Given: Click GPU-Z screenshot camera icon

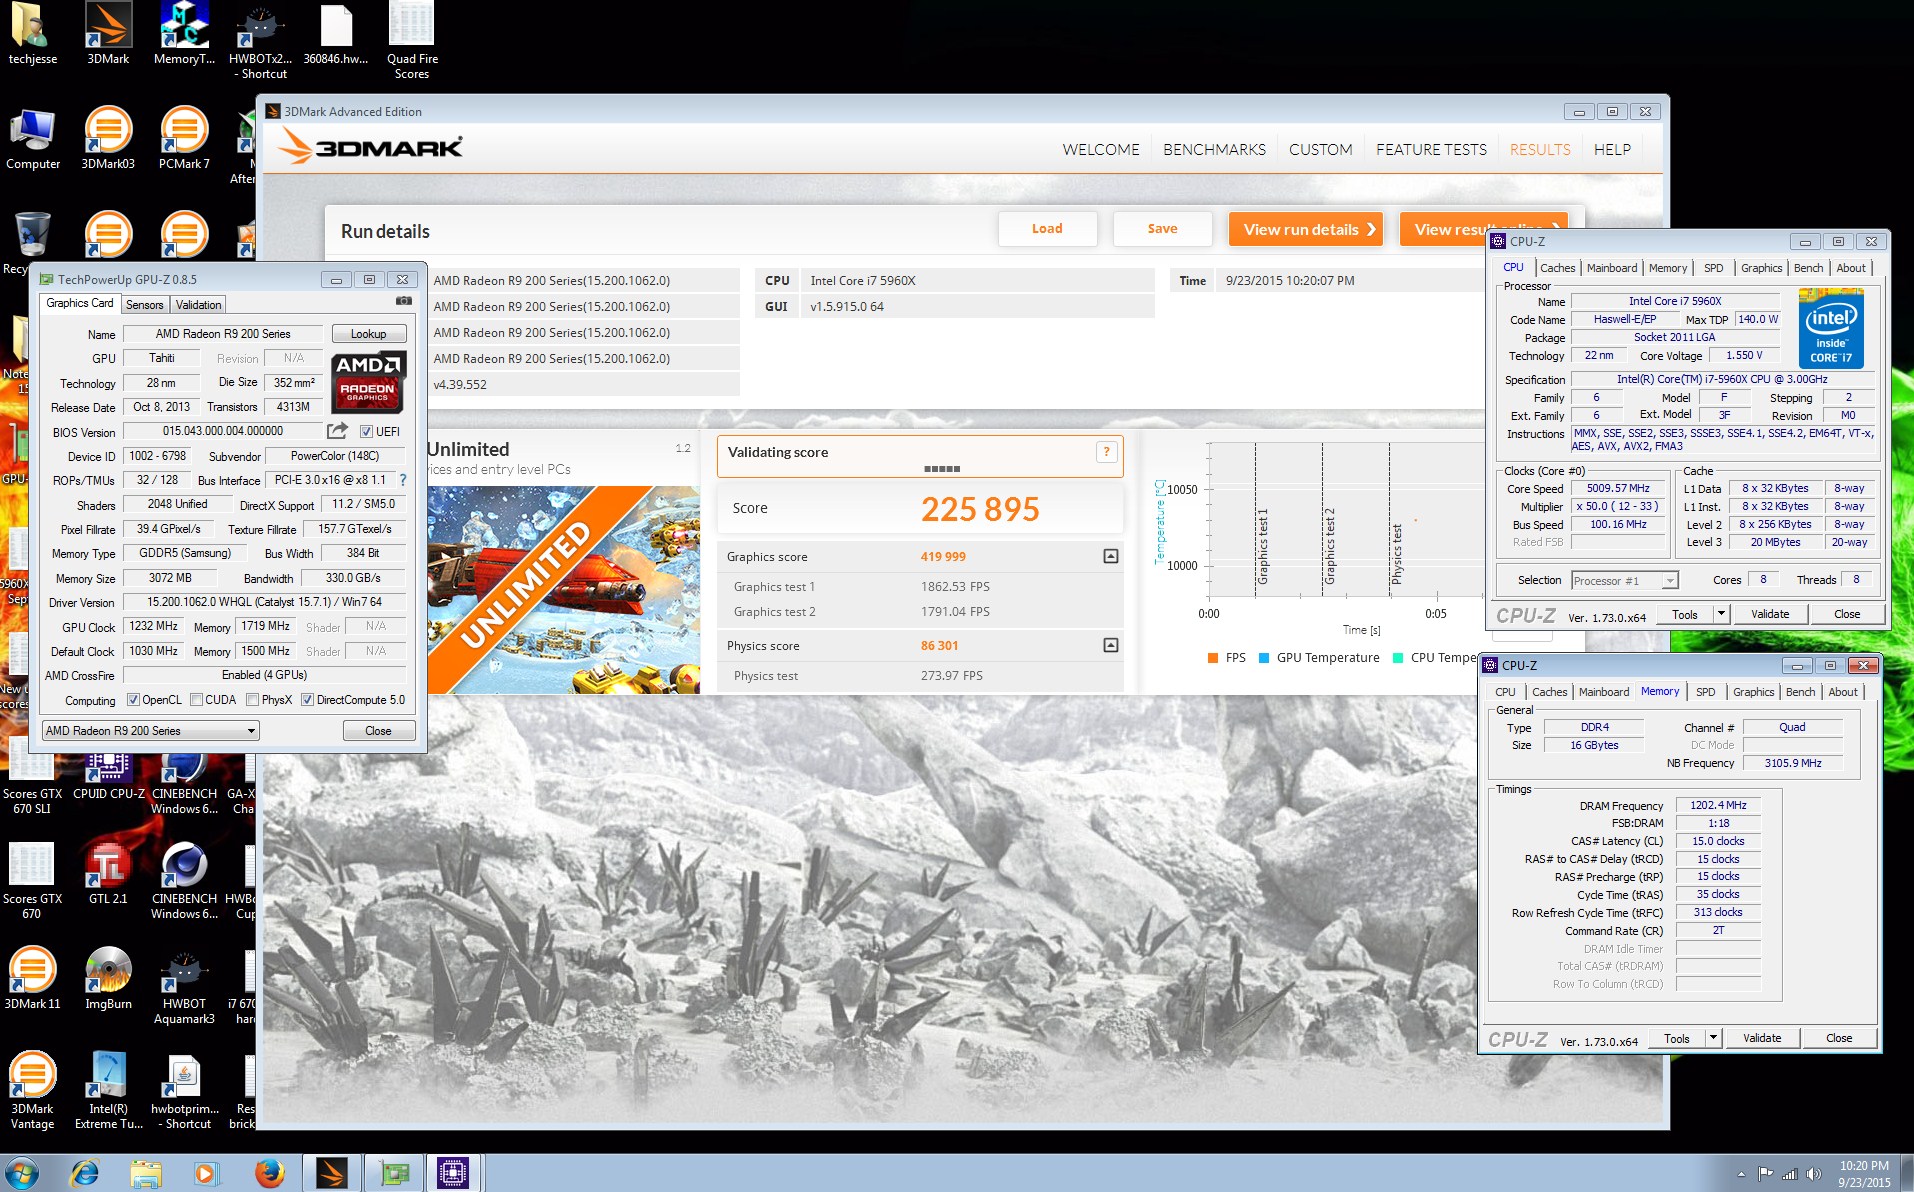Looking at the screenshot, I should coord(403,300).
